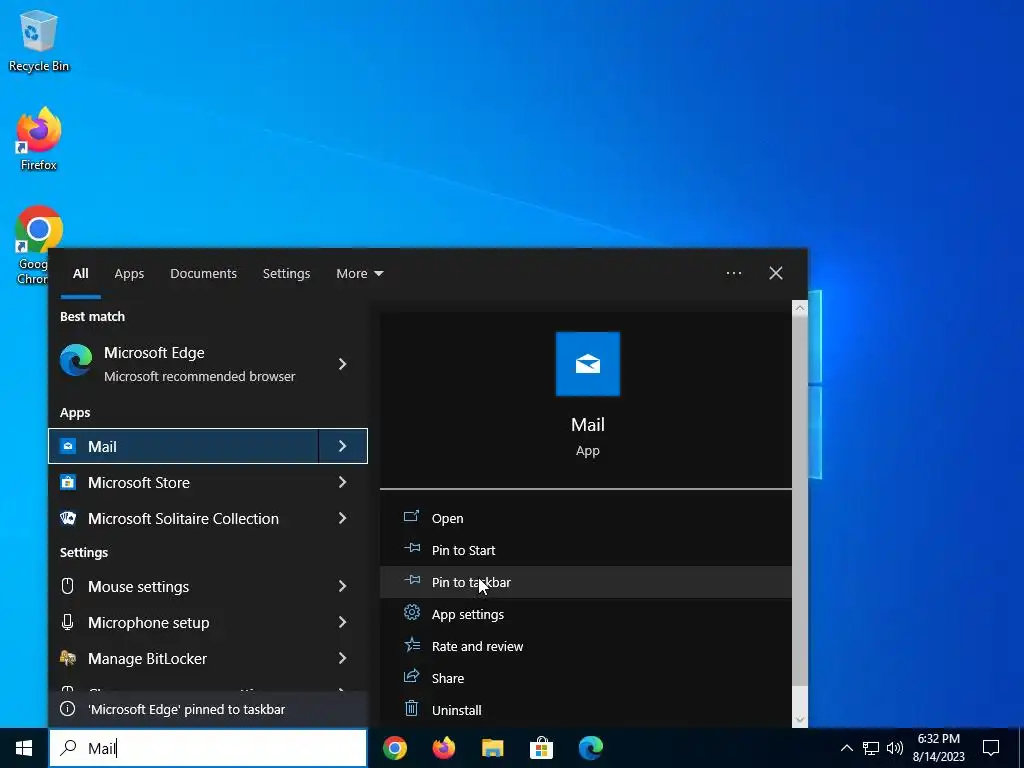The width and height of the screenshot is (1024, 768).
Task: Open Microphone setup result
Action: point(183,622)
